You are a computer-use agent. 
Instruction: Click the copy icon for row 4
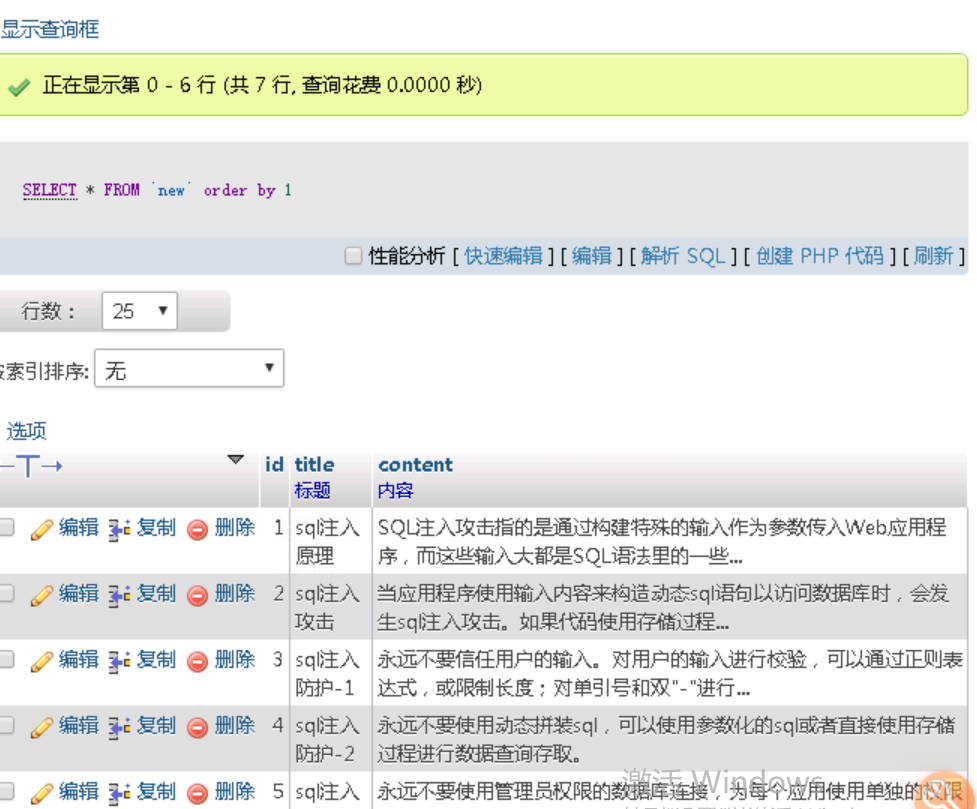[x=119, y=727]
